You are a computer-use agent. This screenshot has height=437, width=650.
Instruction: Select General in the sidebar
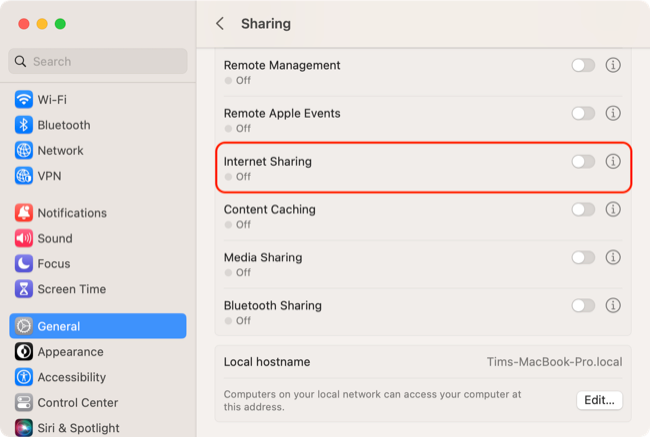coord(98,326)
